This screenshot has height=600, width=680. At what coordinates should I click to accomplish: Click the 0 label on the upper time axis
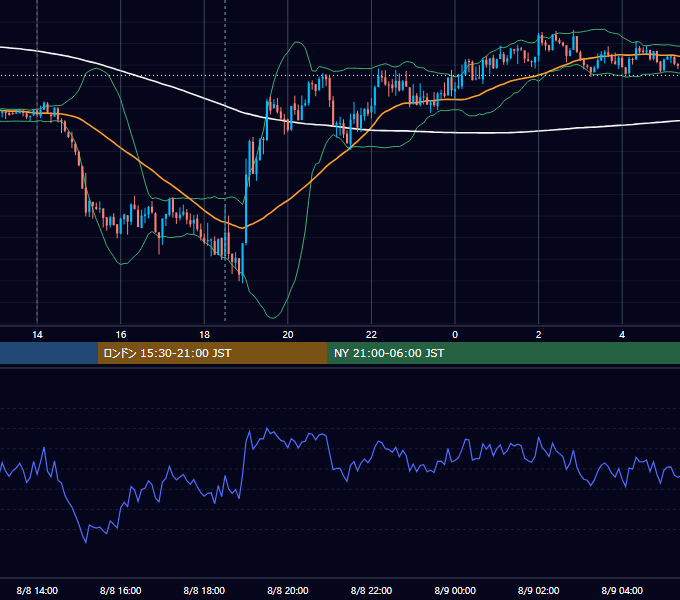(x=455, y=335)
